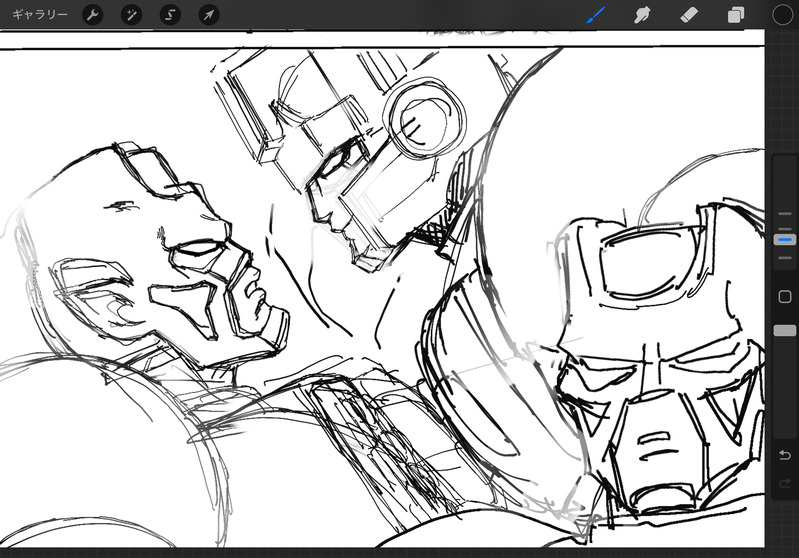Select the Brush tool
This screenshot has width=799, height=558.
pyautogui.click(x=595, y=15)
